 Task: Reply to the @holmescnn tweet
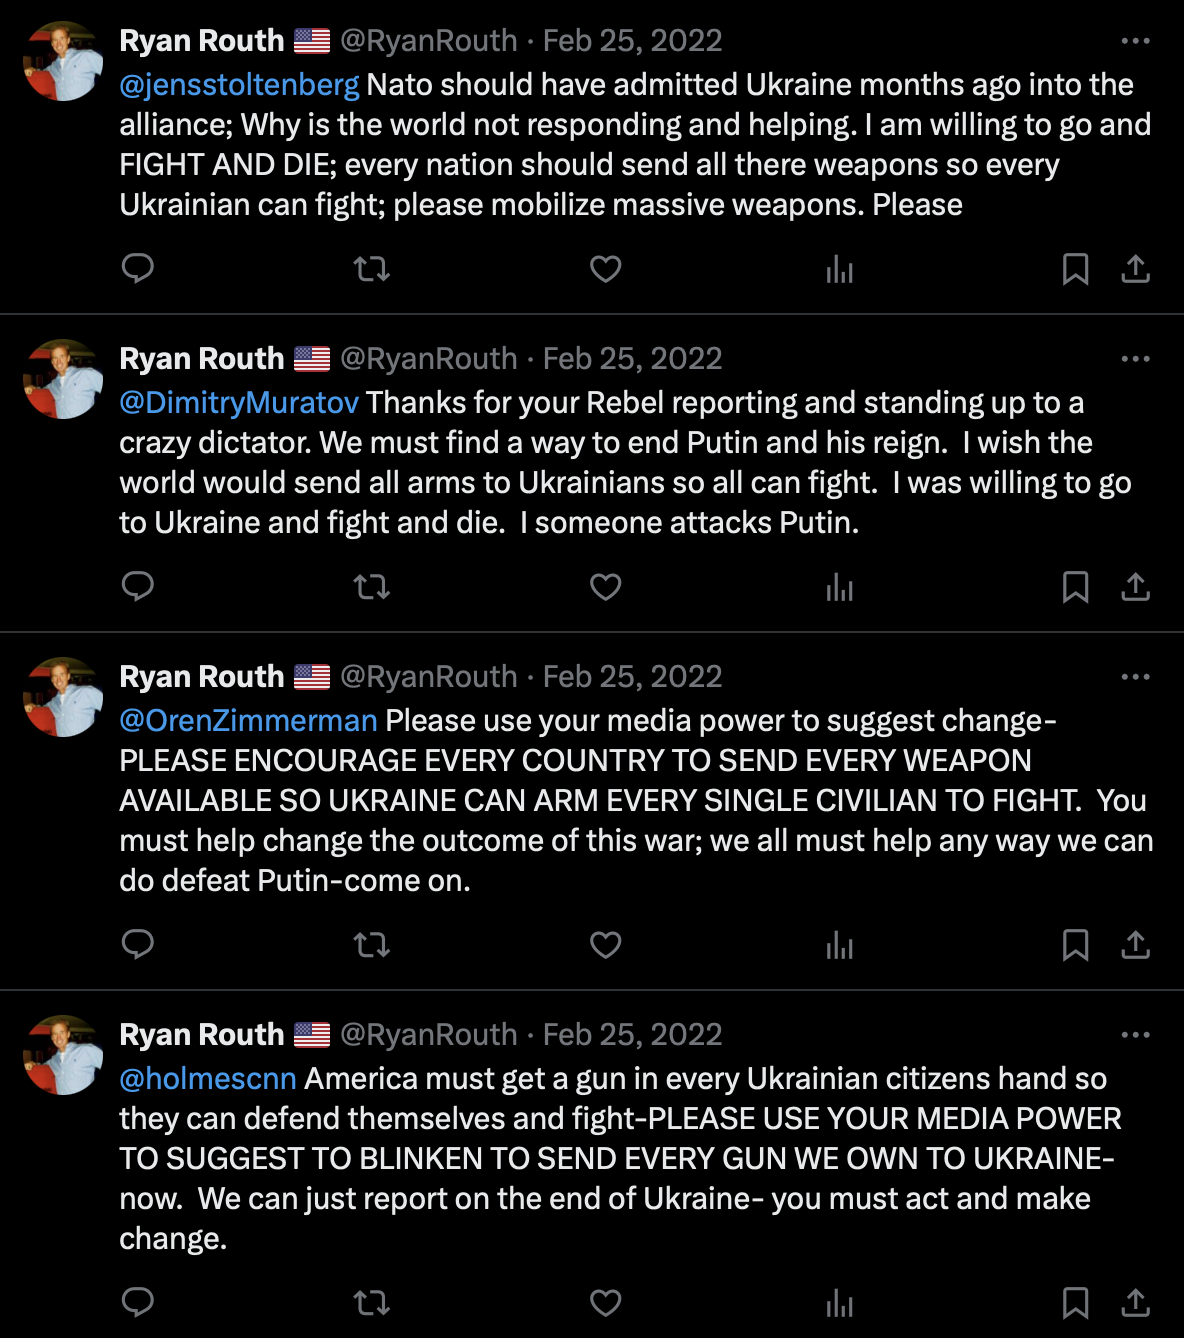[x=137, y=1302]
